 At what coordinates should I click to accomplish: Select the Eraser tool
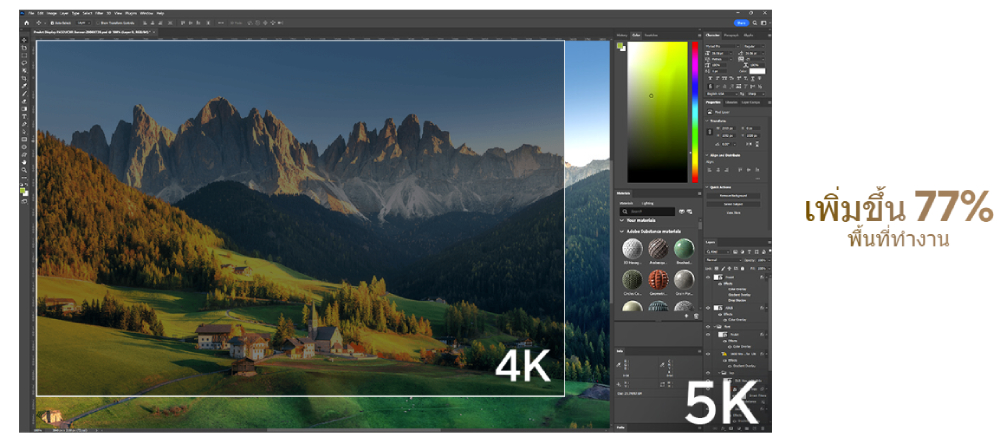pyautogui.click(x=24, y=101)
